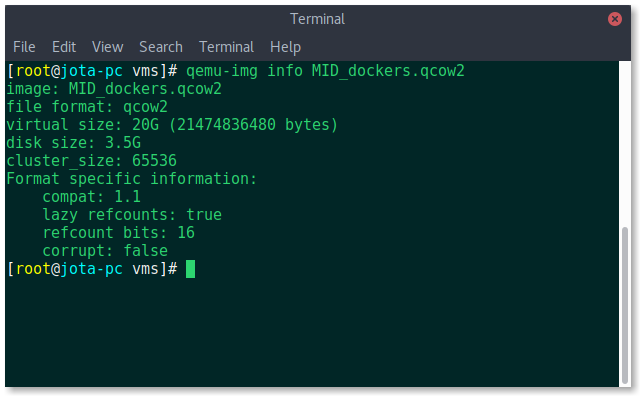Open the Help menu
The height and width of the screenshot is (396, 640).
click(x=285, y=47)
